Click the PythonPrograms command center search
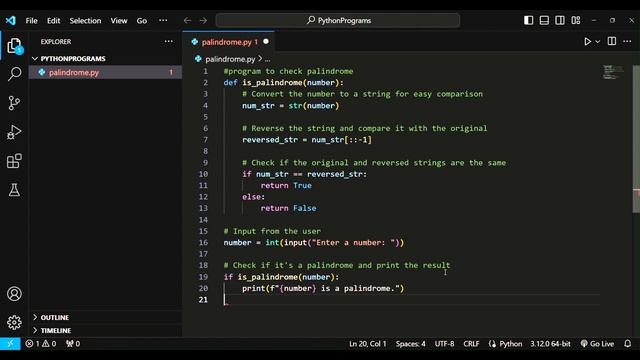 338,20
